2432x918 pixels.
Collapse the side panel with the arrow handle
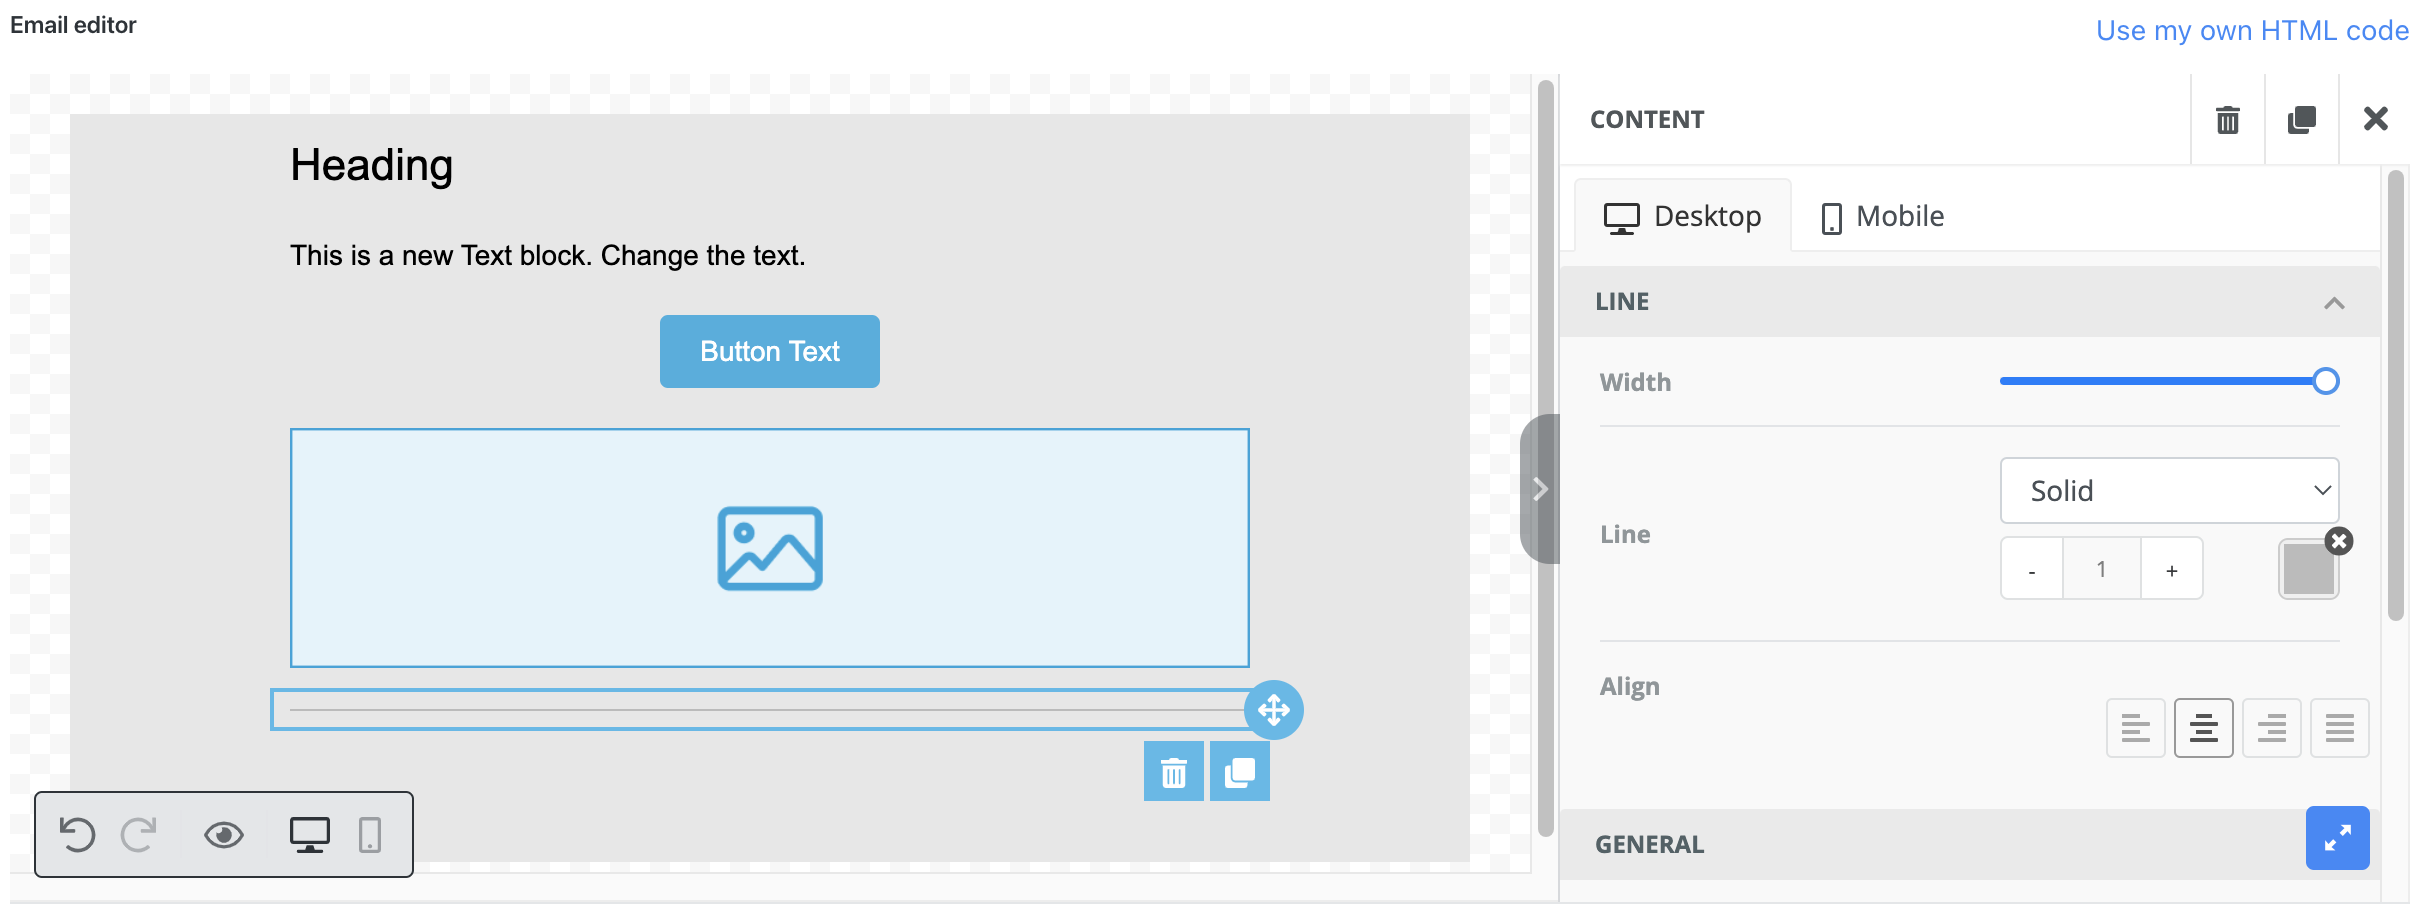pyautogui.click(x=1540, y=489)
